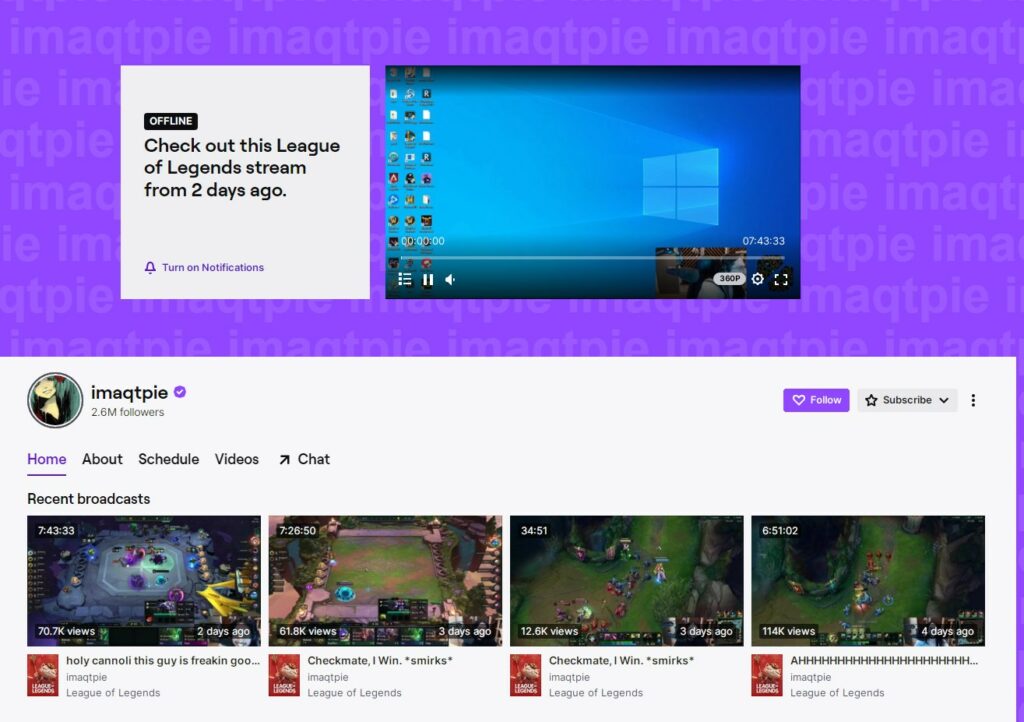Click the notification bell icon

click(150, 268)
